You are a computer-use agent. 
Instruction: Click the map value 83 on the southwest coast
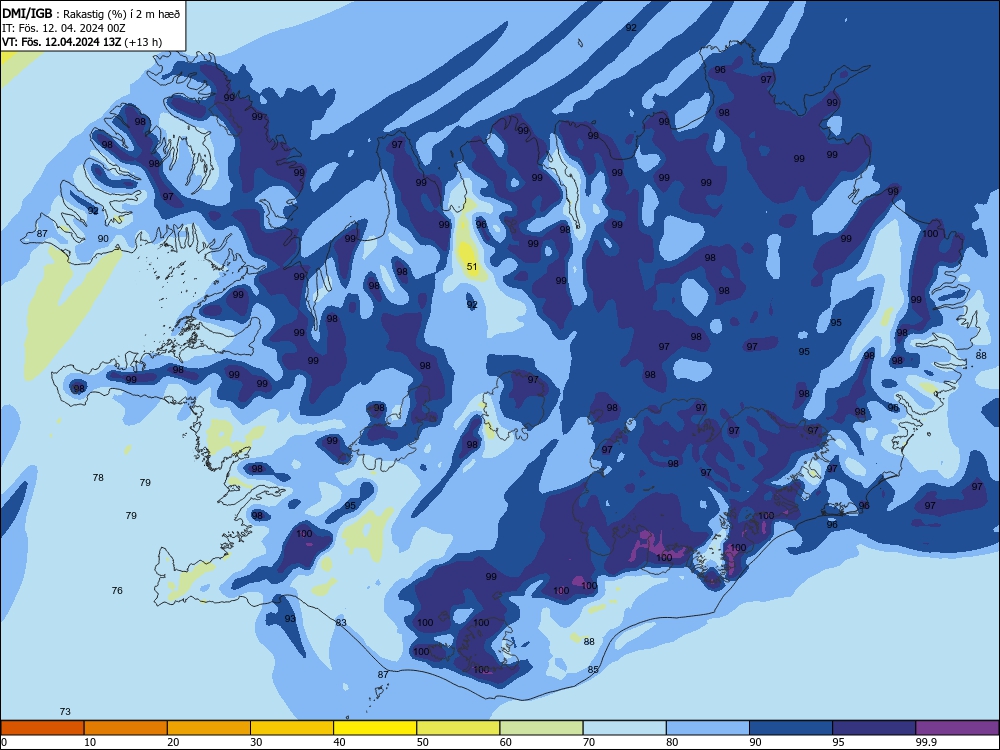tap(341, 622)
